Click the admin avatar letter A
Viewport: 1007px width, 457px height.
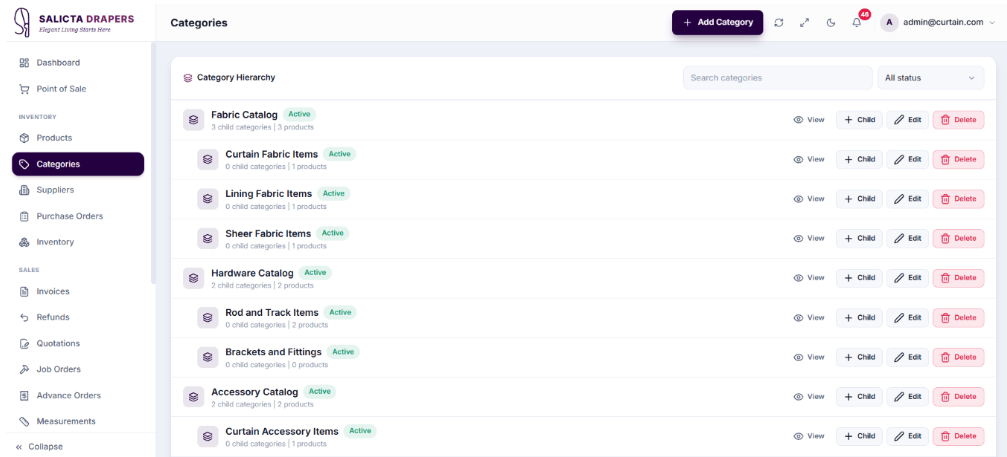(889, 22)
